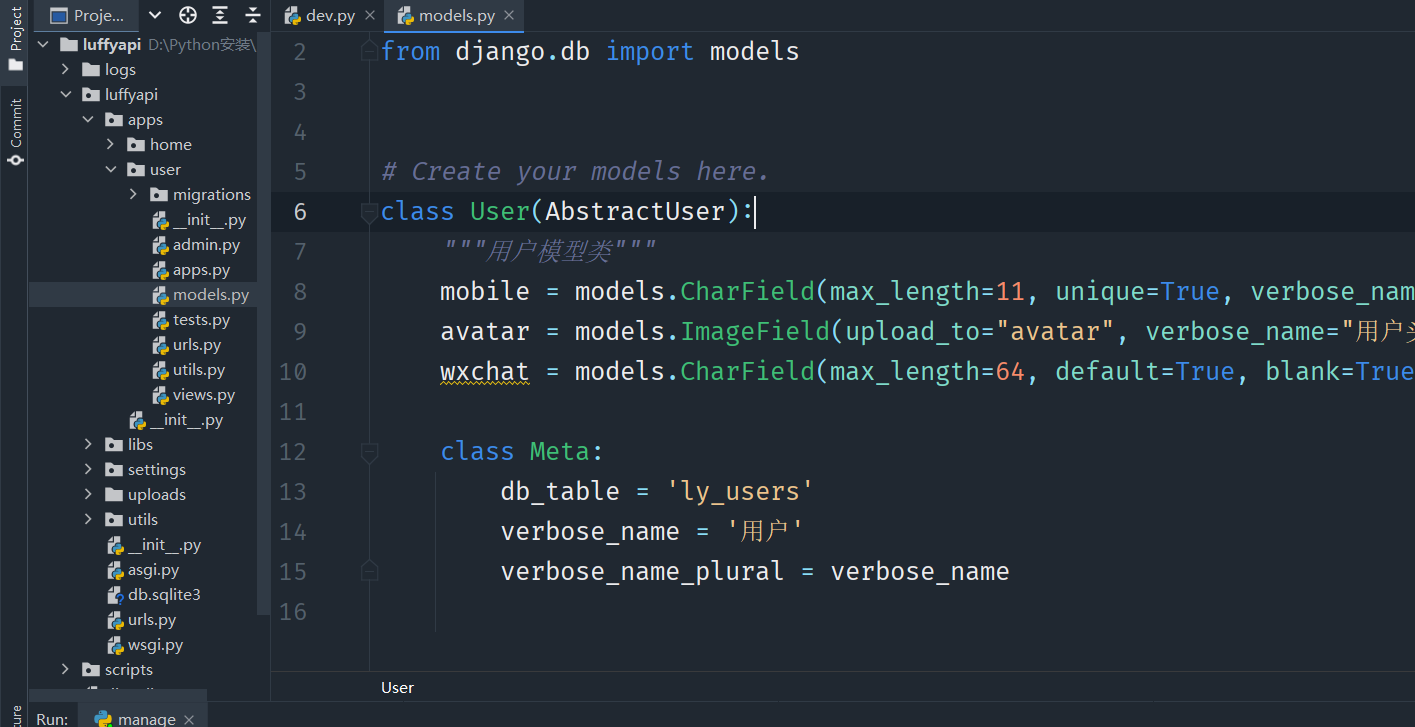Click the import fold marker at line 2

click(x=369, y=50)
